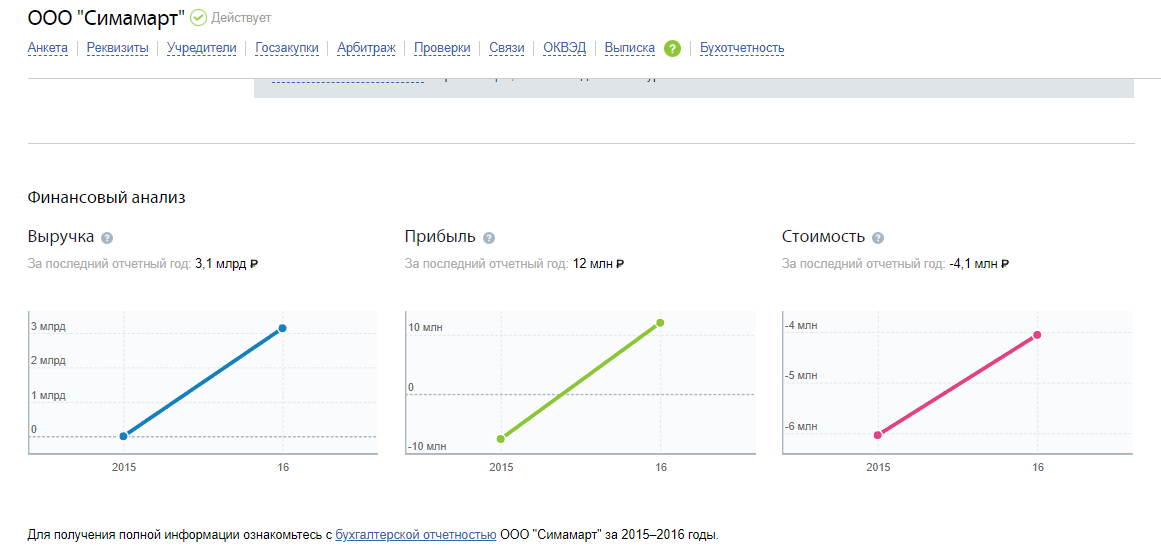1161x552 pixels.
Task: Open the Бухотчетность section
Action: click(741, 48)
